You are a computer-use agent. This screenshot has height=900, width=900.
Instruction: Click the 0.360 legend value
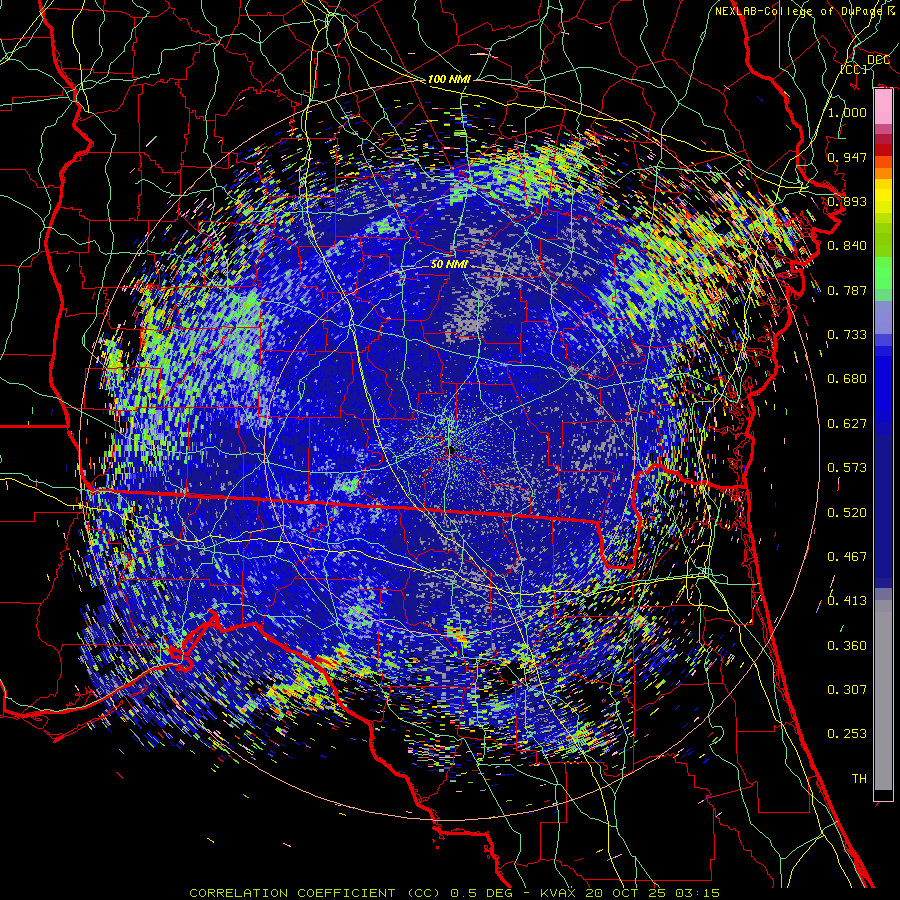tap(847, 646)
